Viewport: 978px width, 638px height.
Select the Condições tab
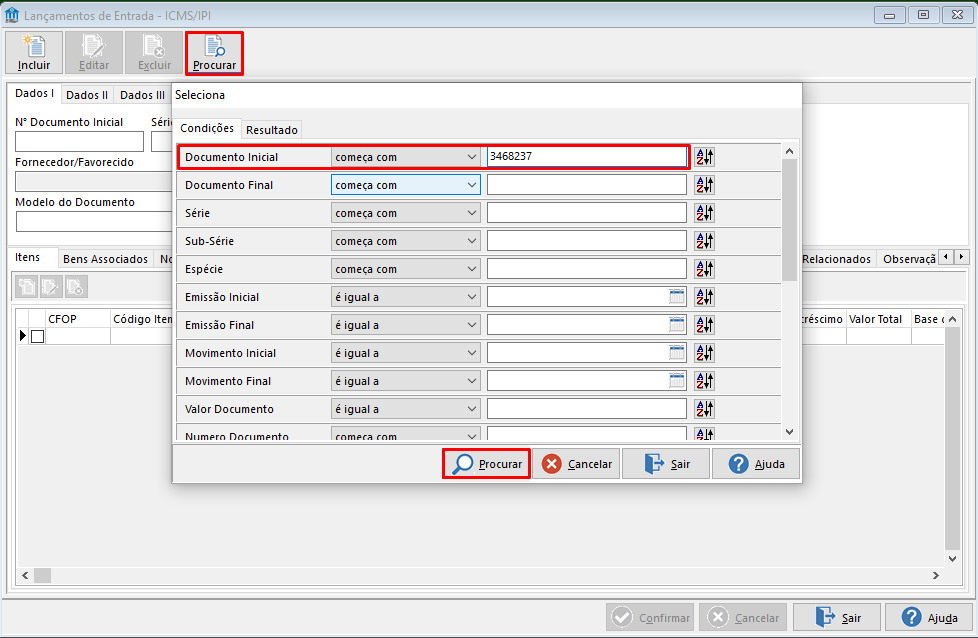(x=206, y=128)
